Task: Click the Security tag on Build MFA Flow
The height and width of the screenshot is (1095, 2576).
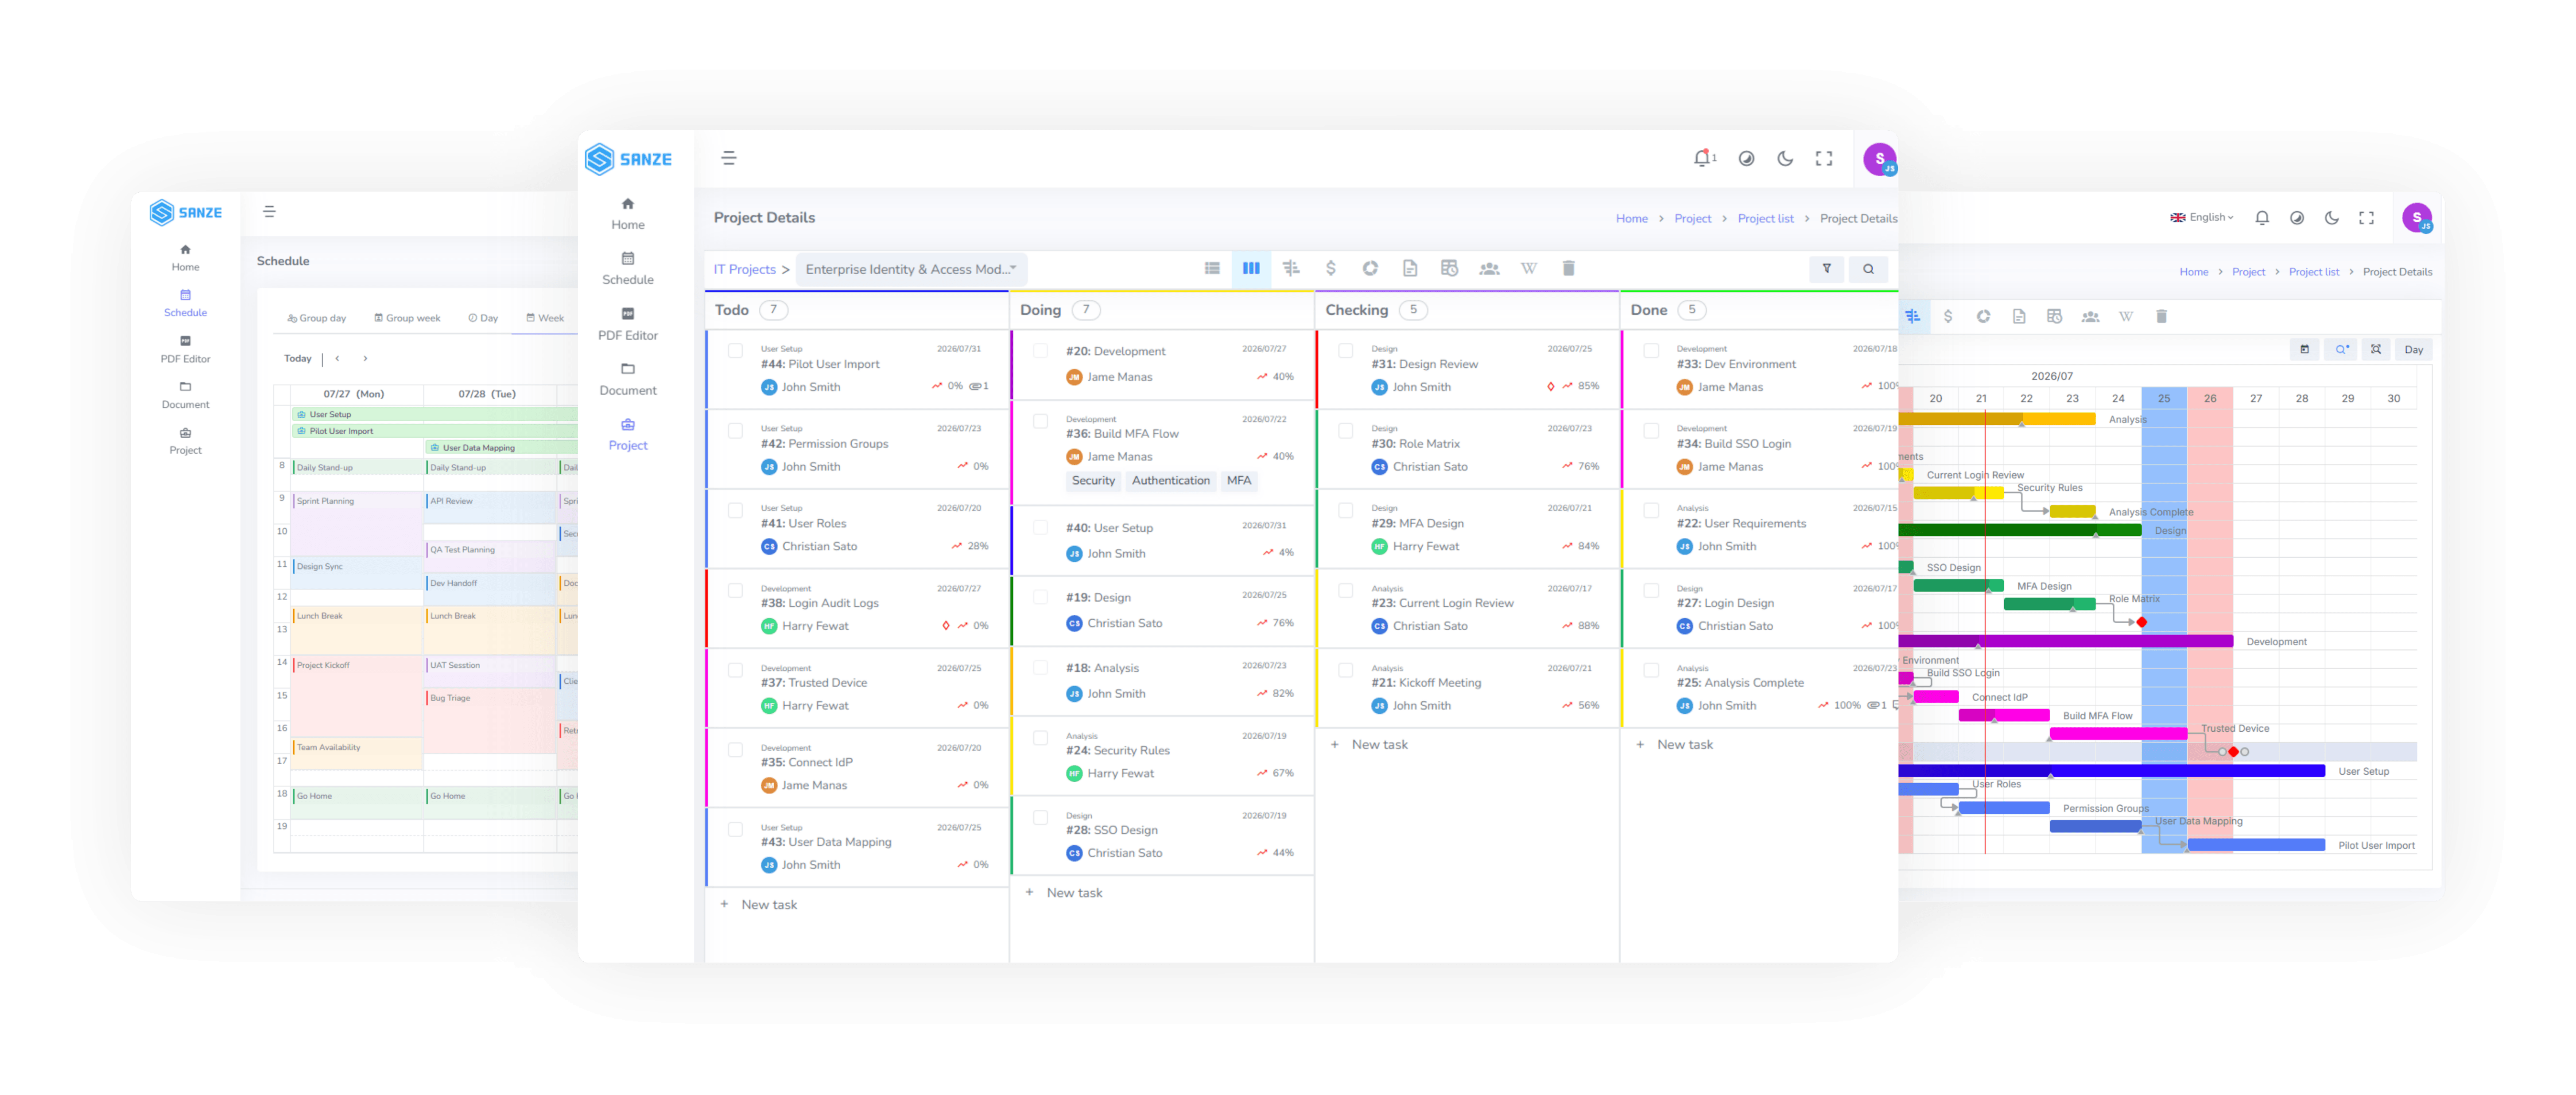Action: click(1093, 480)
